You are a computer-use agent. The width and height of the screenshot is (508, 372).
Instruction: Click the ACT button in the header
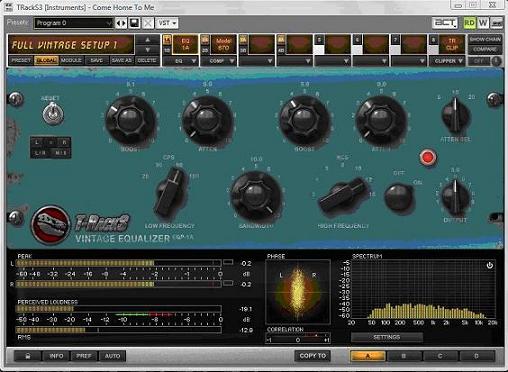[x=445, y=23]
